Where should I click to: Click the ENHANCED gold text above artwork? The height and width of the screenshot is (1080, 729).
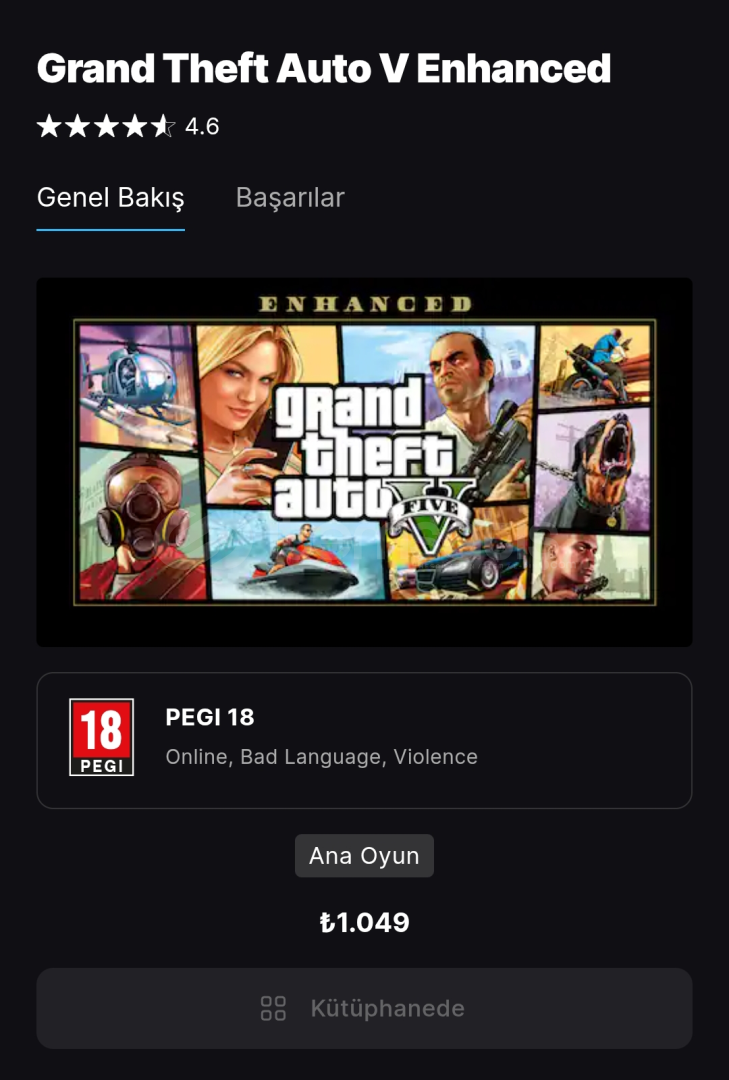(364, 304)
